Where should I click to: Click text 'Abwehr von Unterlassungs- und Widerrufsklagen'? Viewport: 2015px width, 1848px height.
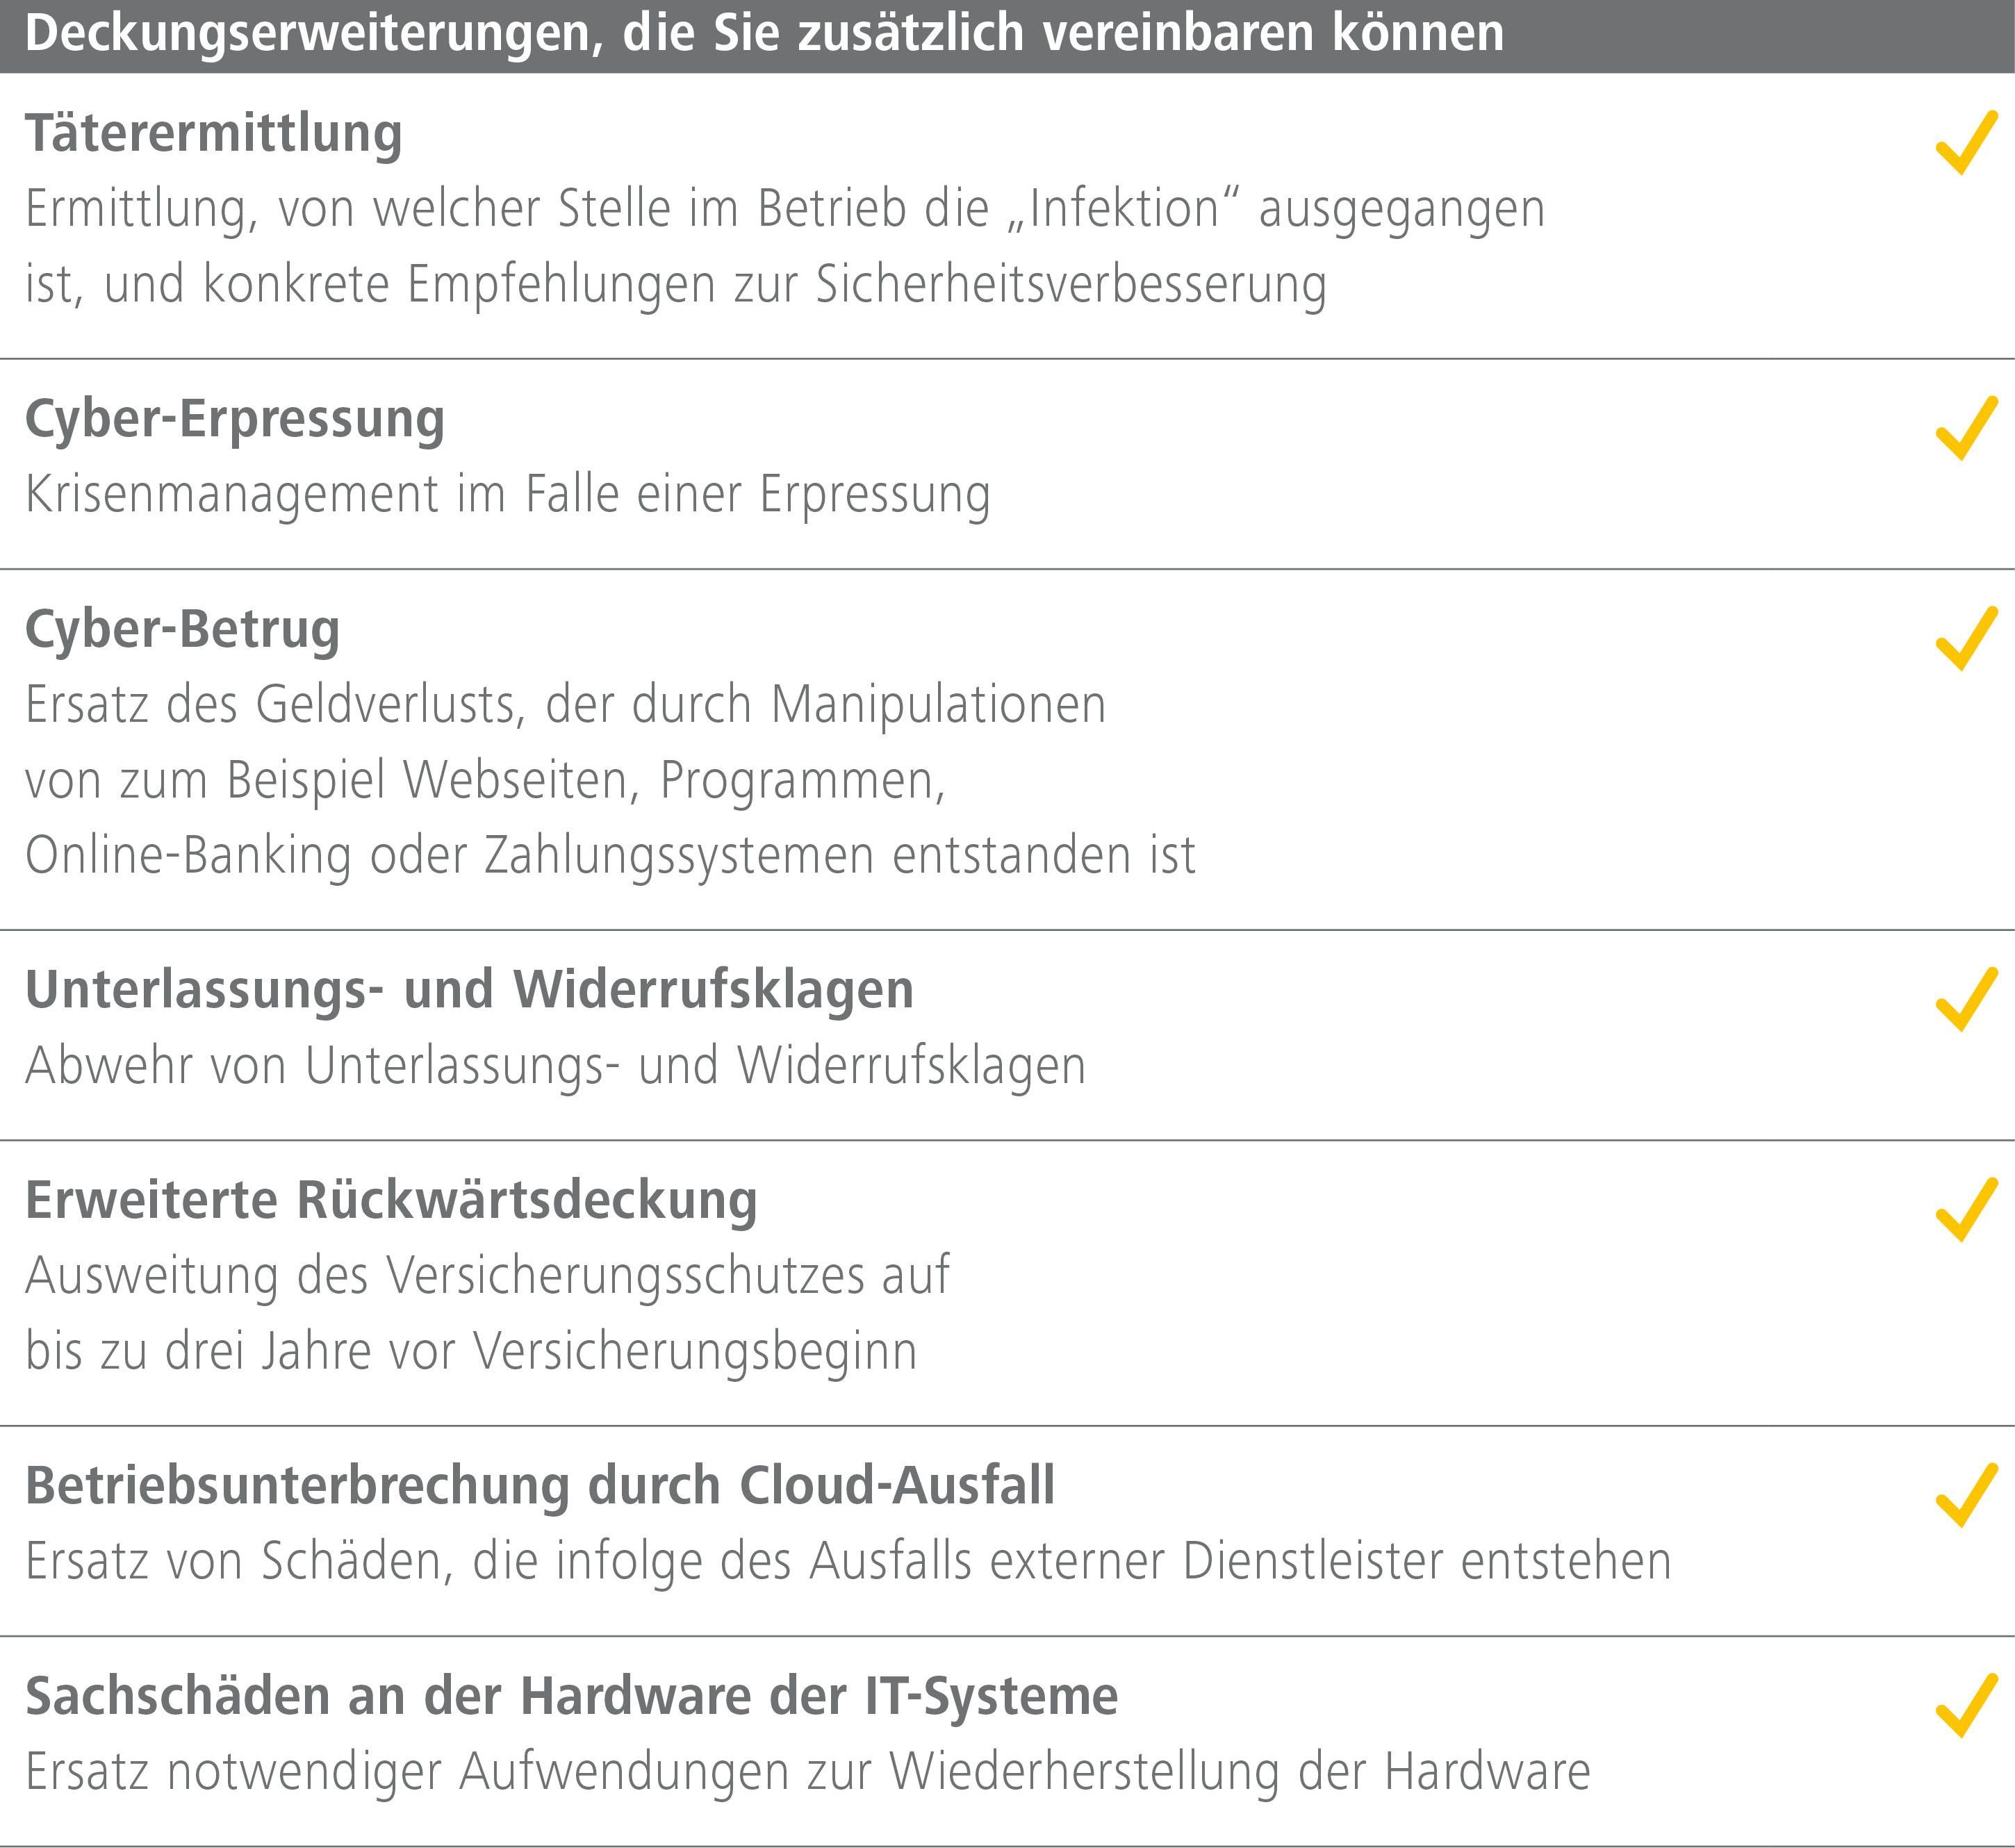[556, 1066]
